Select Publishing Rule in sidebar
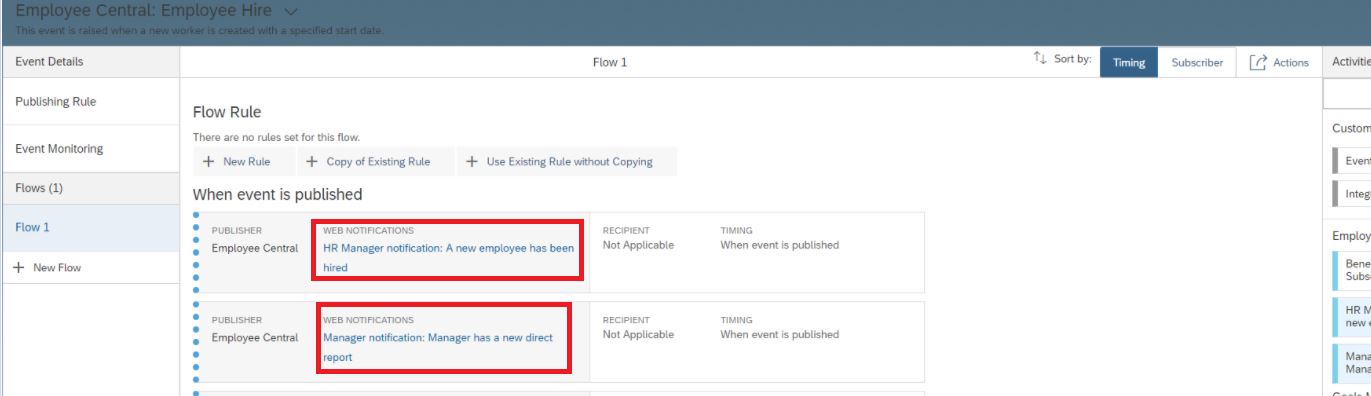Screen dimensions: 1371x396 pyautogui.click(x=90, y=102)
